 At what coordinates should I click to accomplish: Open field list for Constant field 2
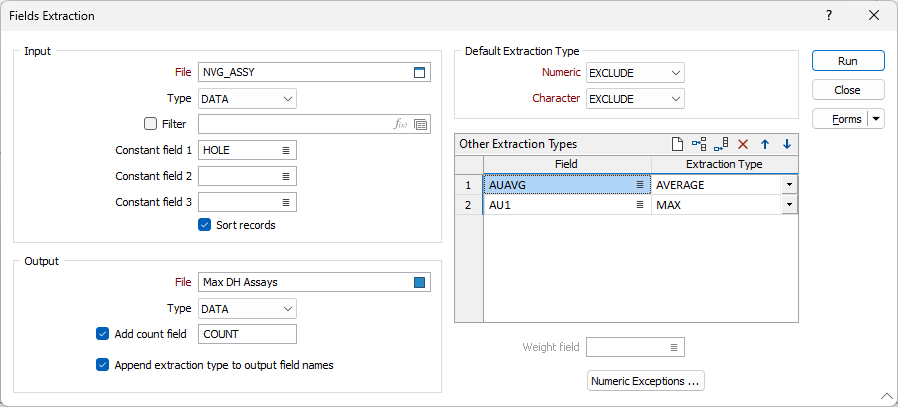(286, 176)
